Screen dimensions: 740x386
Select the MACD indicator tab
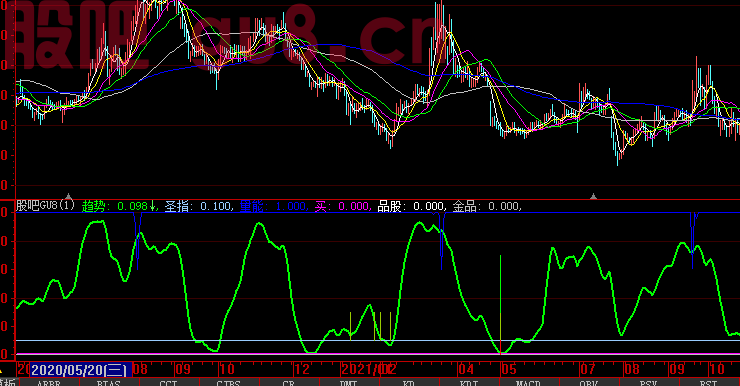pos(528,383)
